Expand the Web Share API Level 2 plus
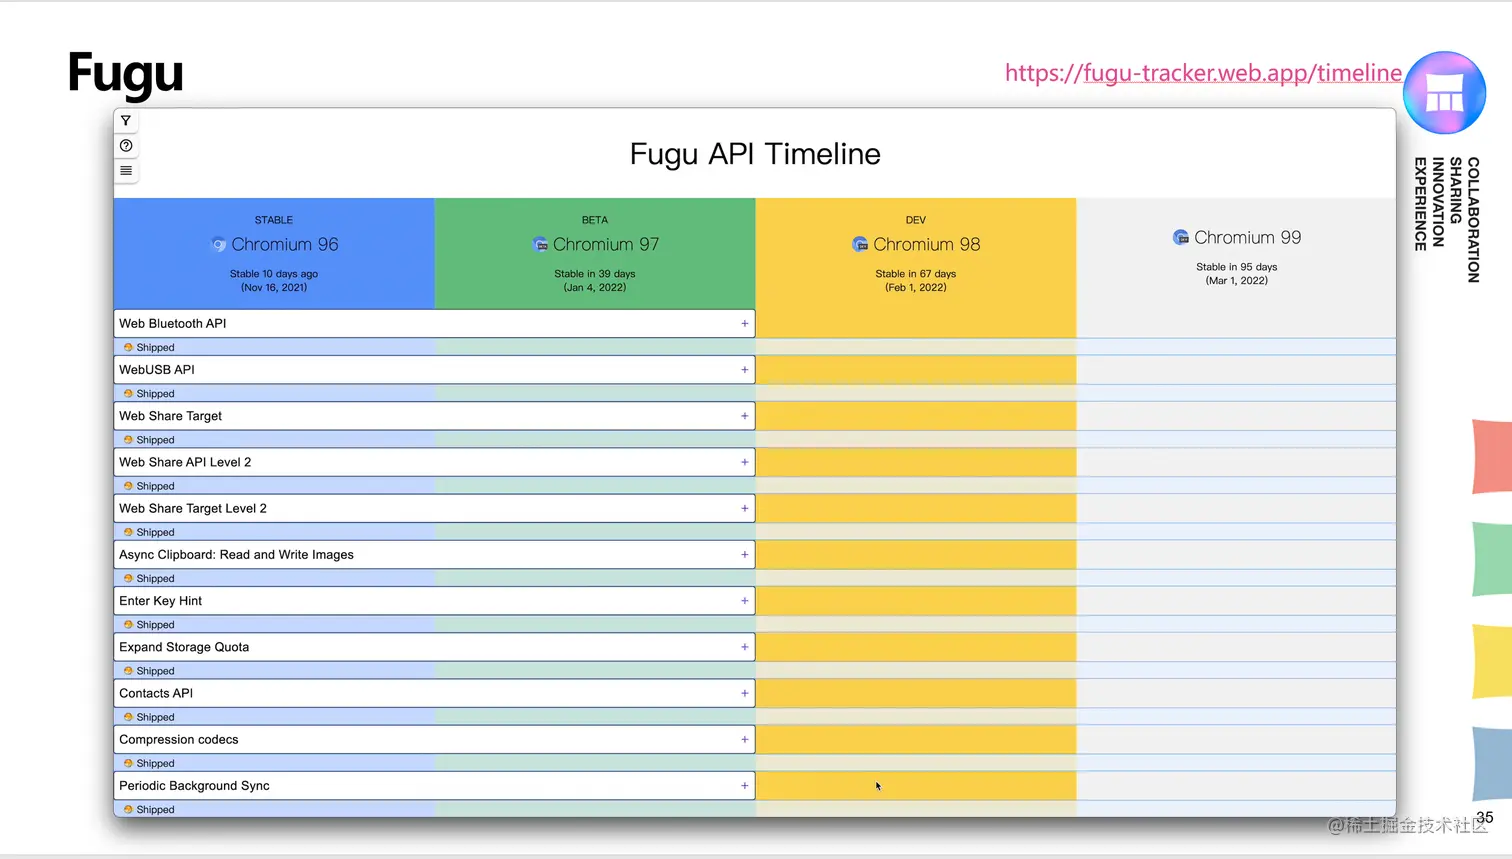 click(744, 462)
